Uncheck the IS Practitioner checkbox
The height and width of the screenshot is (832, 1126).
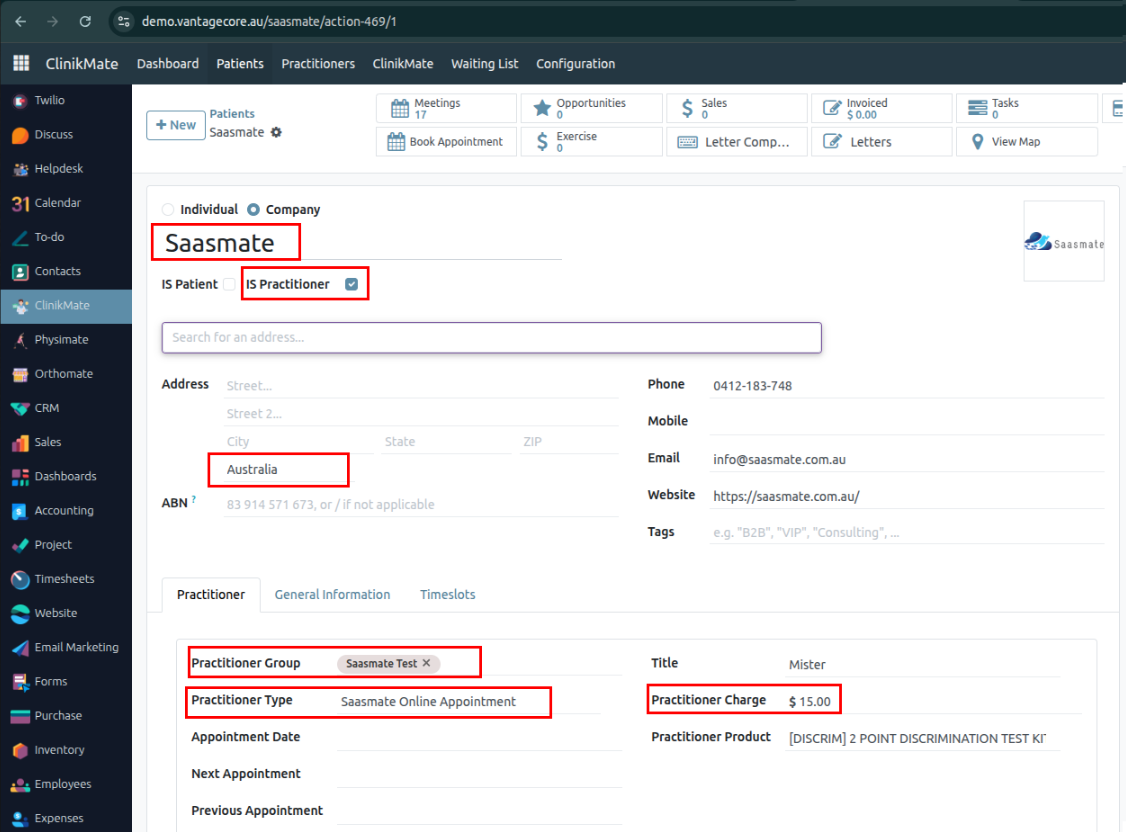pos(351,285)
